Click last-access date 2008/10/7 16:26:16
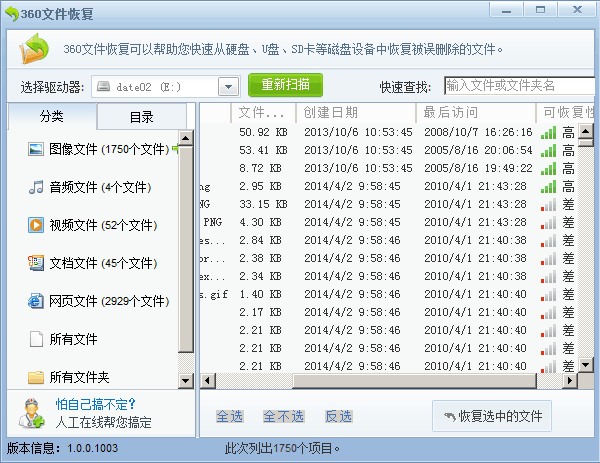600x463 pixels. click(478, 132)
